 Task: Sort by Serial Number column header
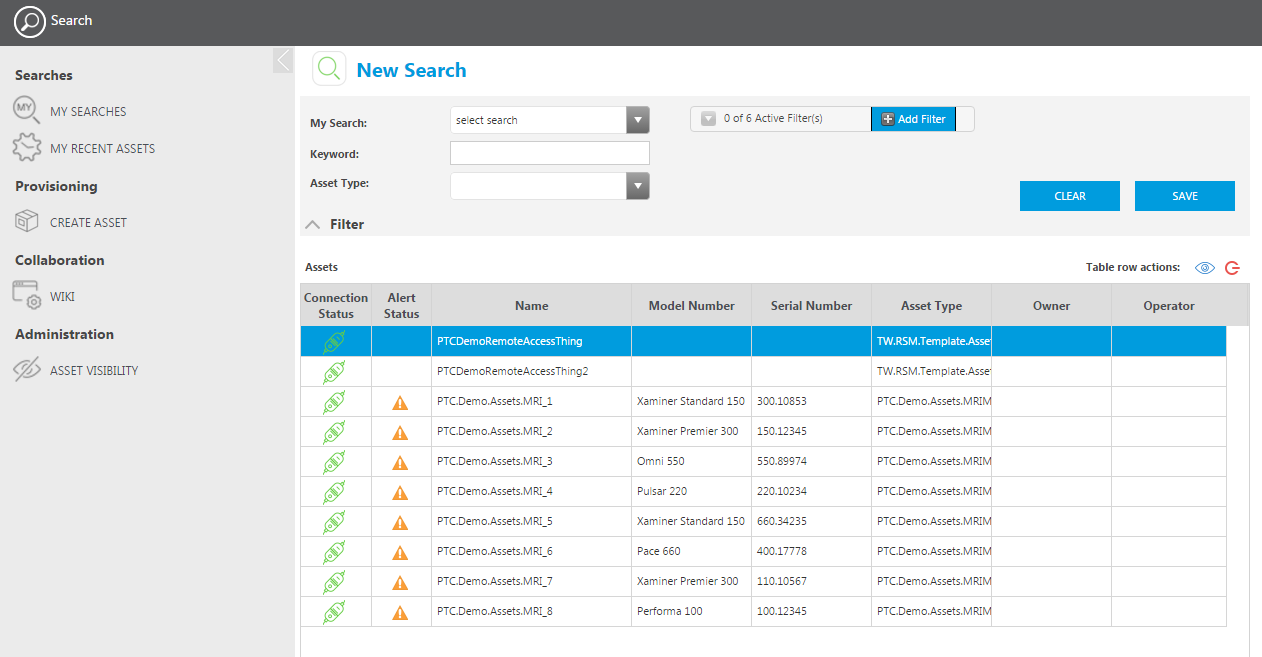[x=811, y=306]
